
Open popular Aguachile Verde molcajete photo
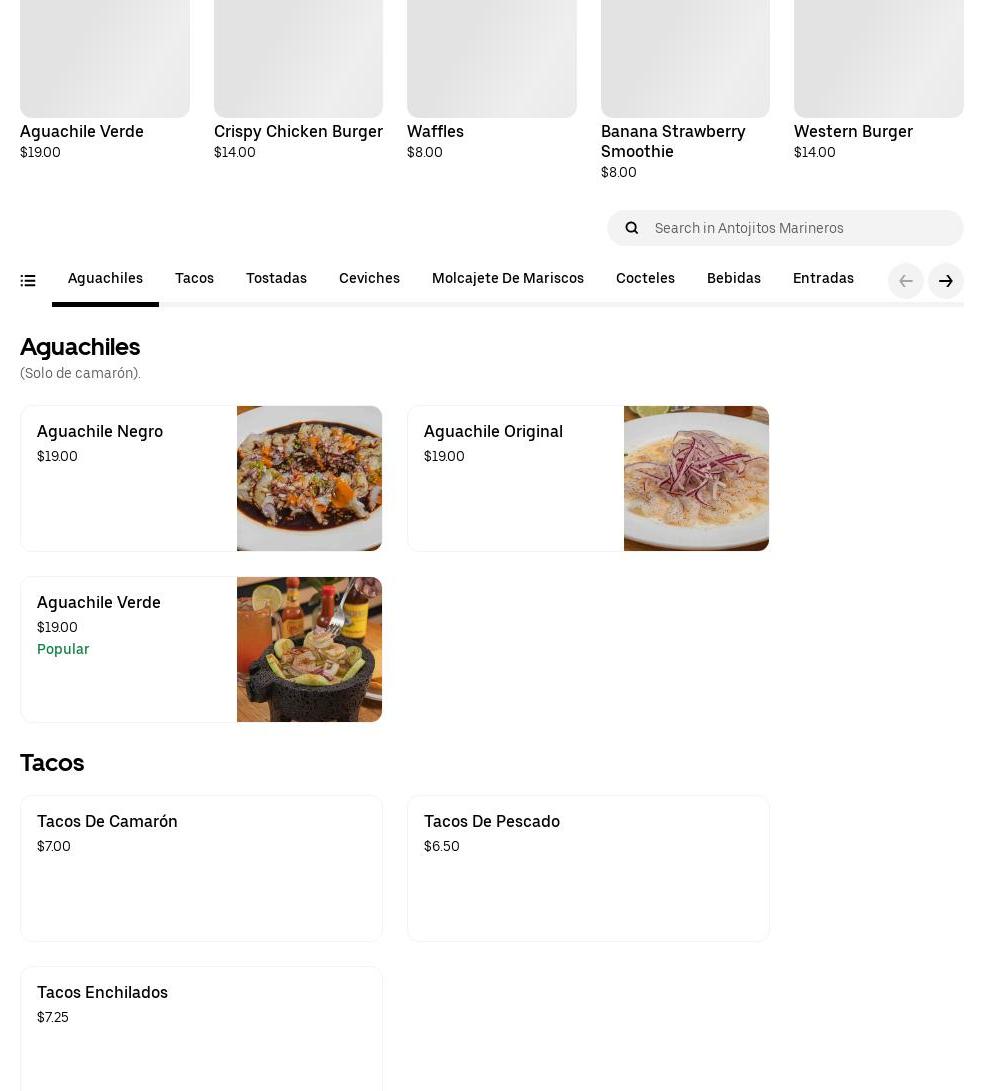[309, 649]
